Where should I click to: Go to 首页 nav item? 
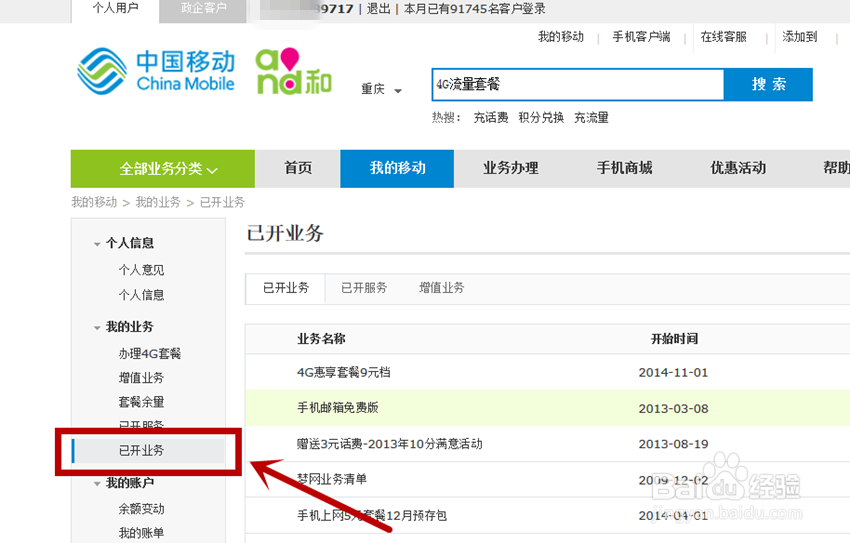(x=298, y=169)
